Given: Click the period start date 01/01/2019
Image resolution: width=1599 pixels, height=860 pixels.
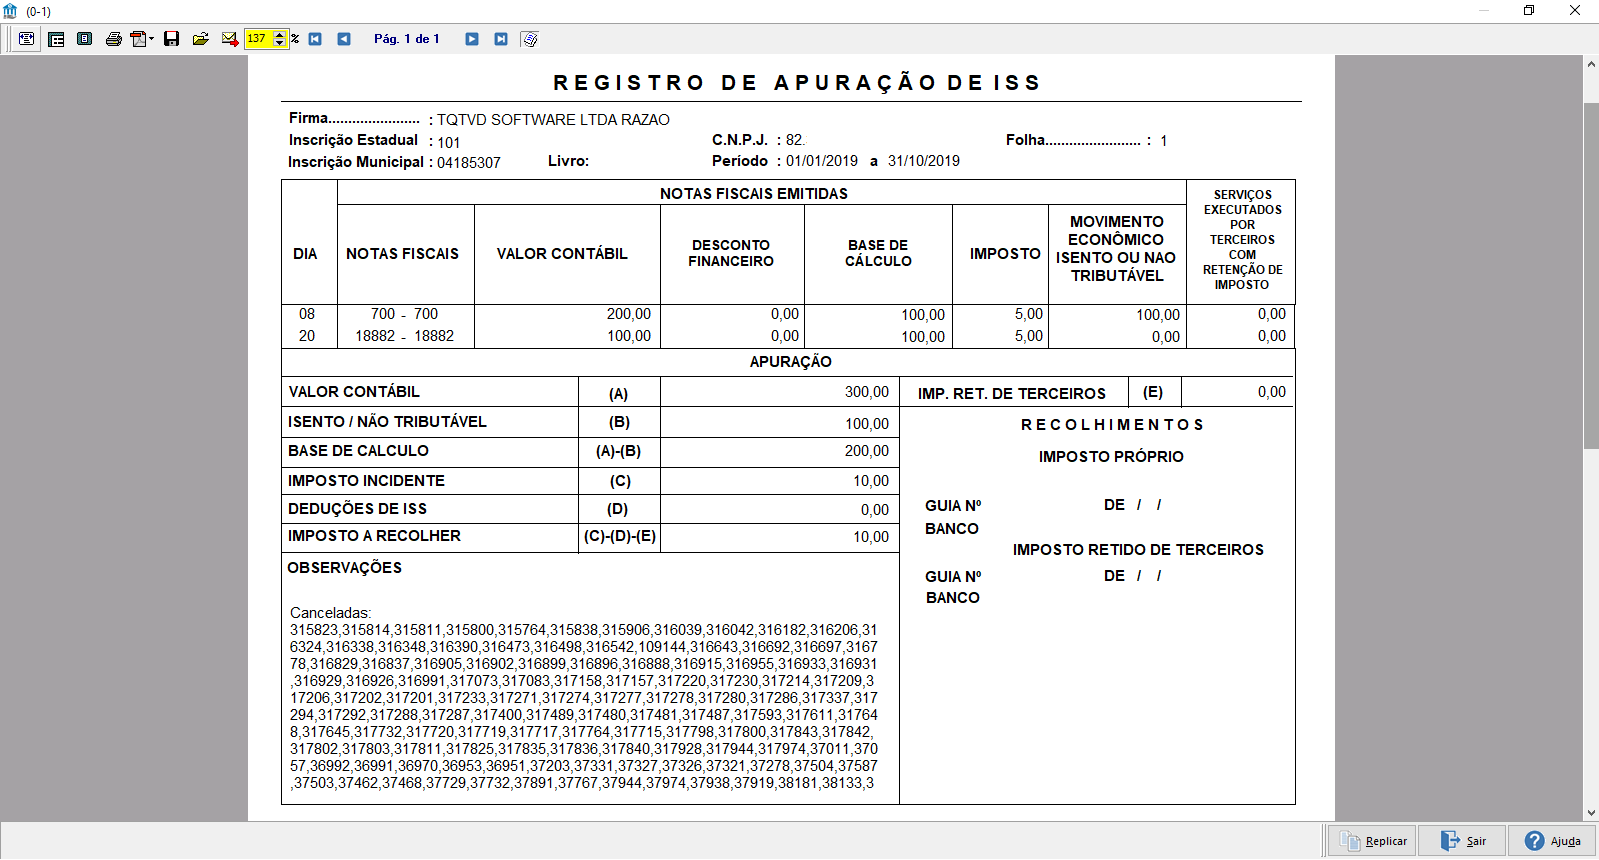Looking at the screenshot, I should [x=822, y=161].
